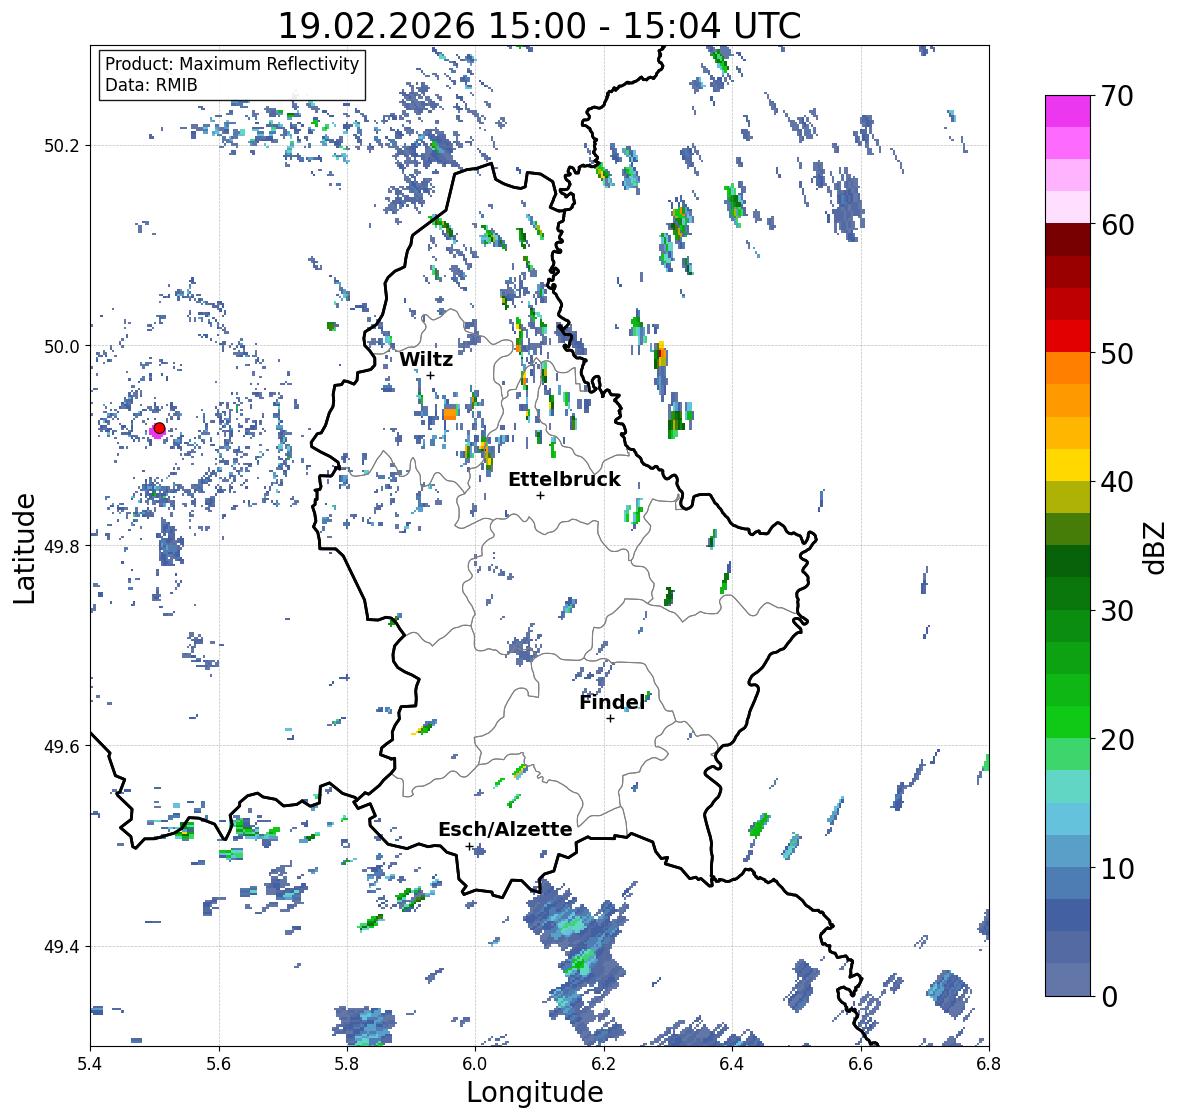Click the plus marker below Wiltz label

430,376
